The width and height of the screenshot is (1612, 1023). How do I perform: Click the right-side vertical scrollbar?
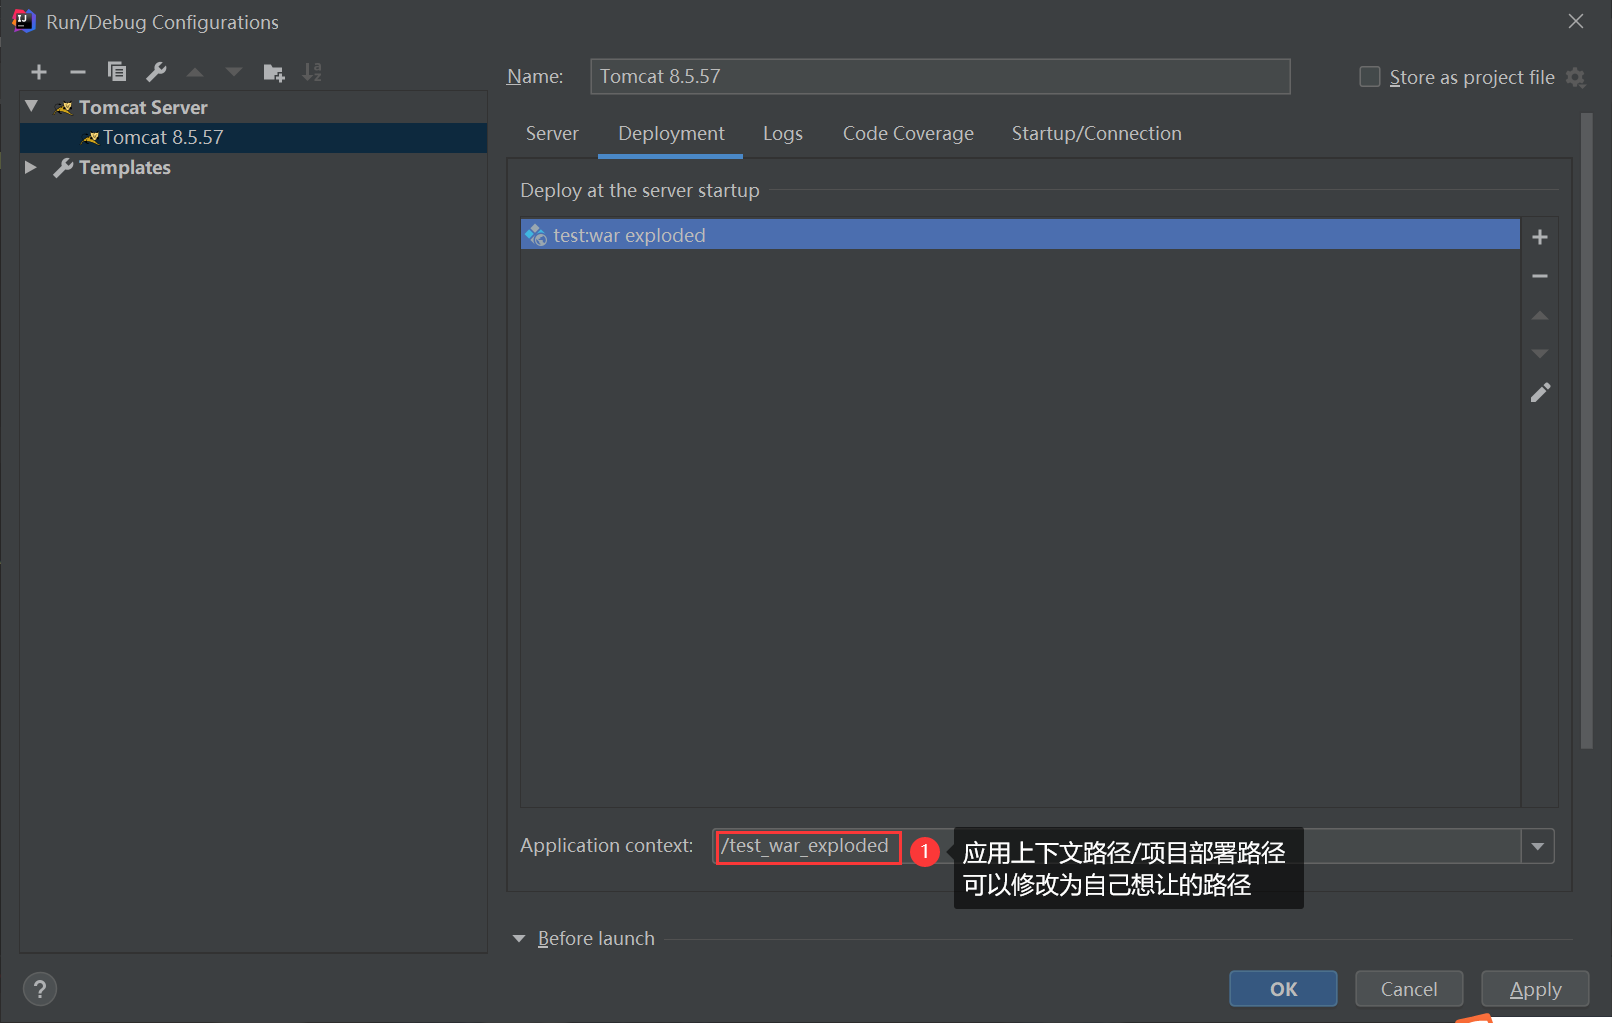pos(1586,430)
